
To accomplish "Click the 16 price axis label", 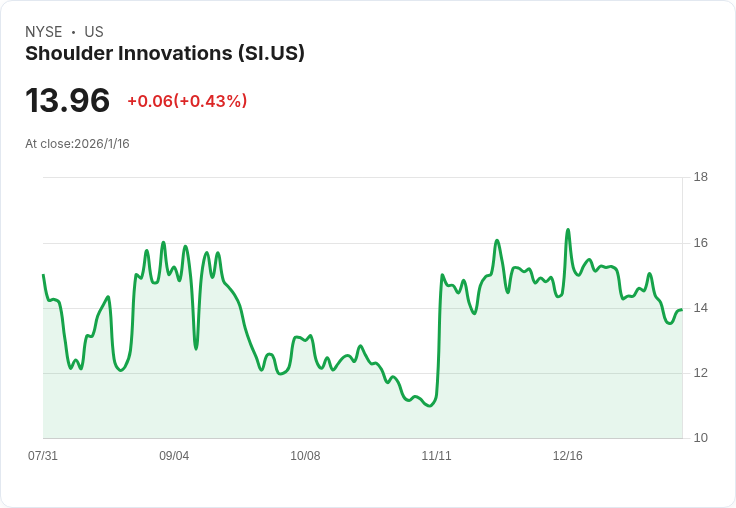I will [701, 243].
